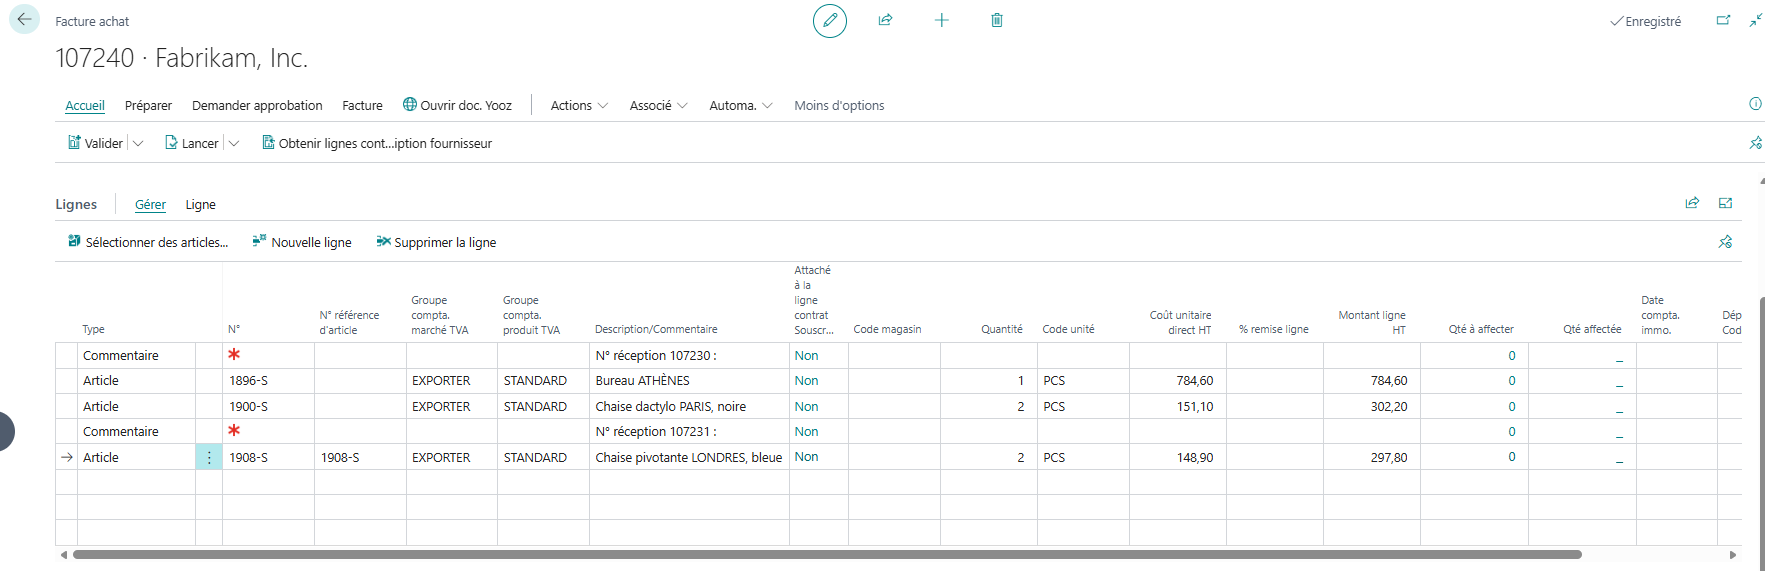The image size is (1765, 571).
Task: Expand the Valider dropdown arrow
Action: [138, 144]
